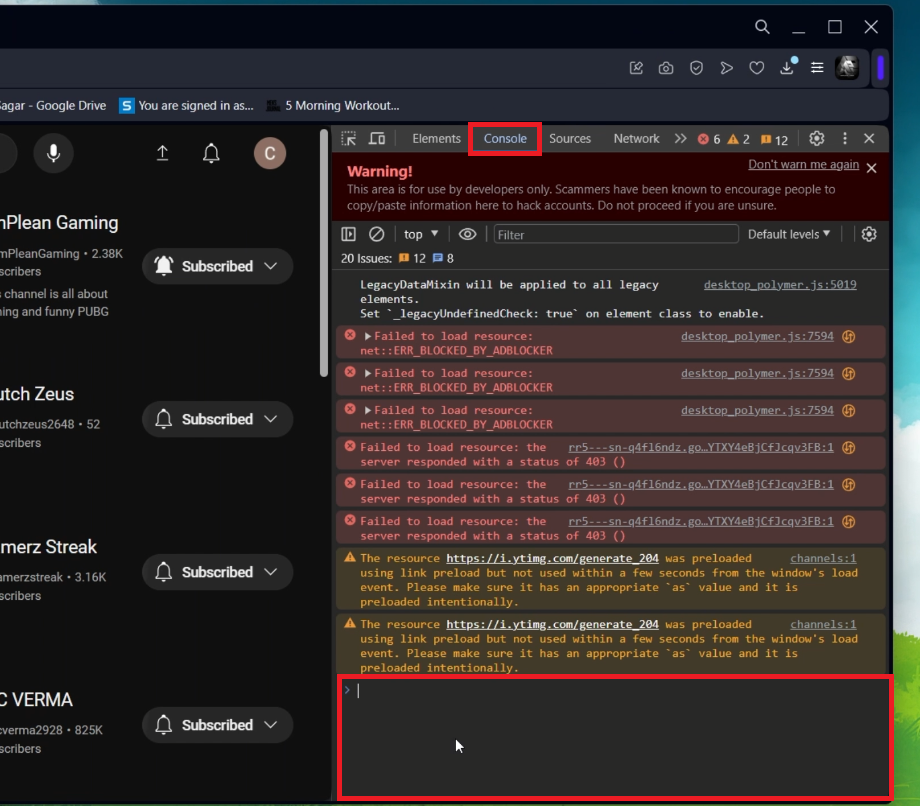
Task: Click the YouTube upload arrow icon
Action: click(x=163, y=153)
